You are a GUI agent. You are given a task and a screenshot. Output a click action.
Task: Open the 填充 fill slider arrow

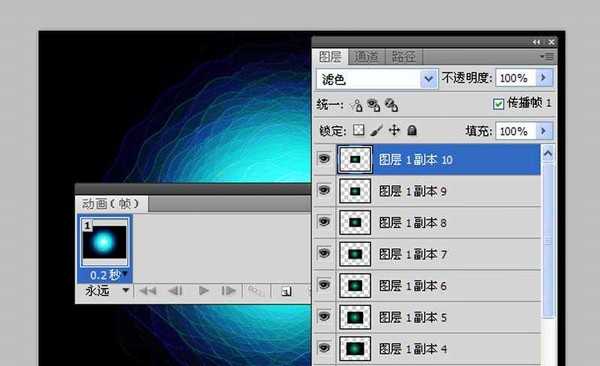point(543,131)
